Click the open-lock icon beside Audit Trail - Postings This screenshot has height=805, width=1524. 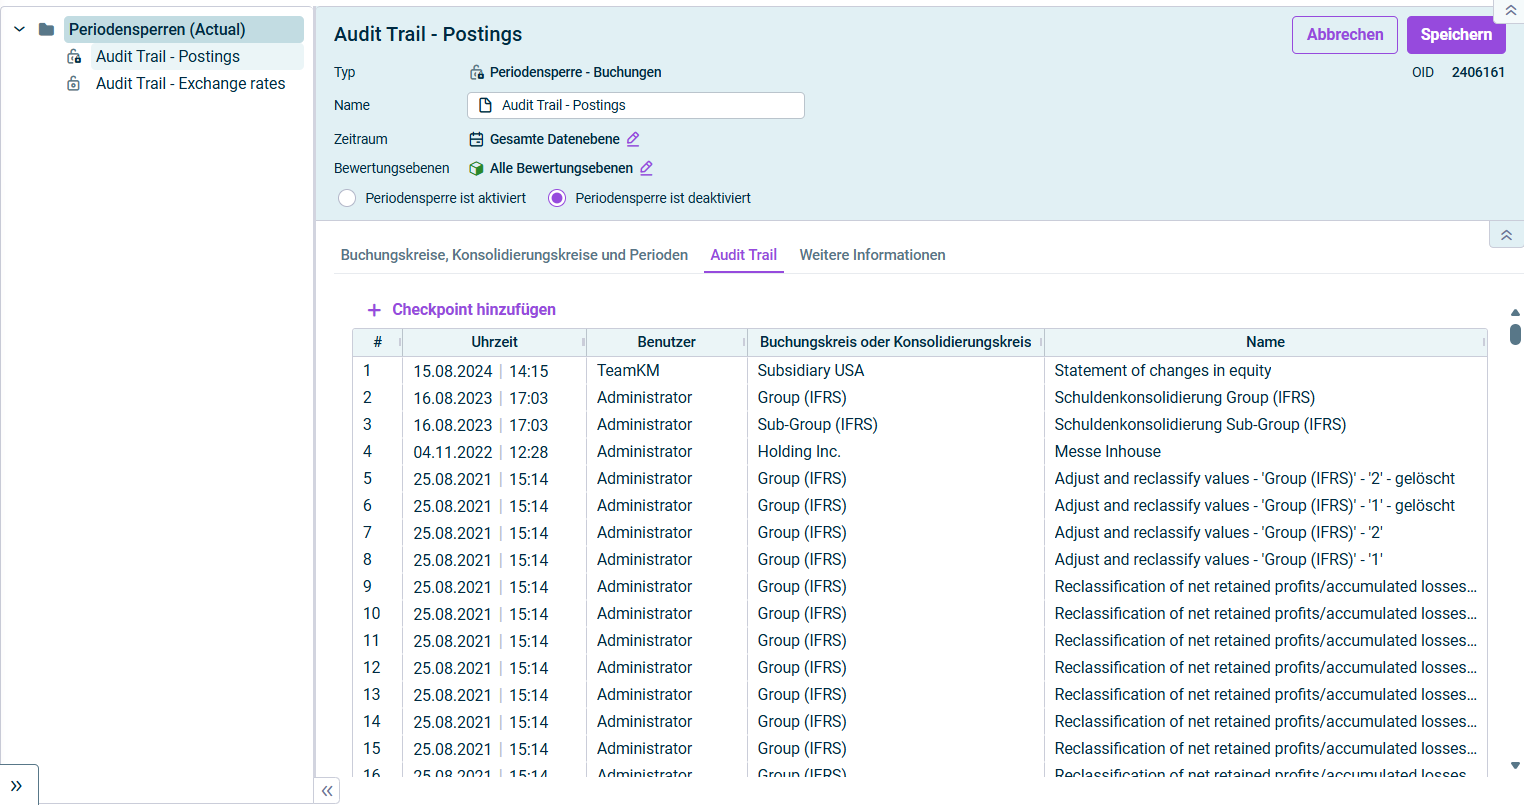pyautogui.click(x=74, y=56)
